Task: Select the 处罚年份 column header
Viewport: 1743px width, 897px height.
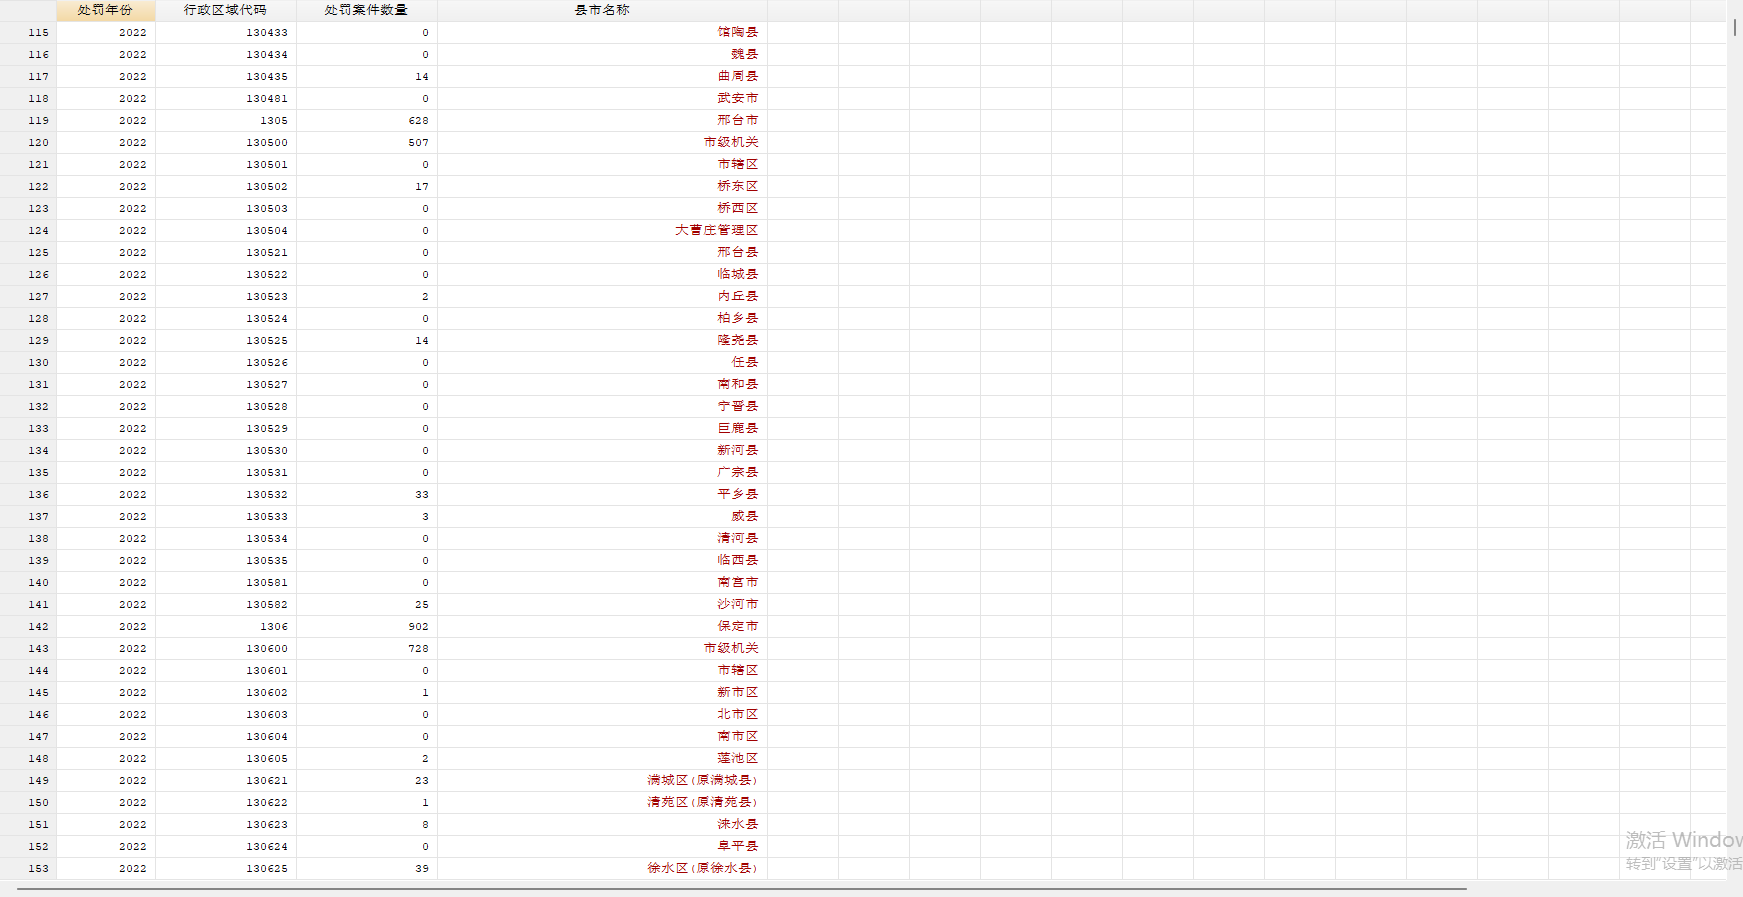Action: click(x=106, y=10)
